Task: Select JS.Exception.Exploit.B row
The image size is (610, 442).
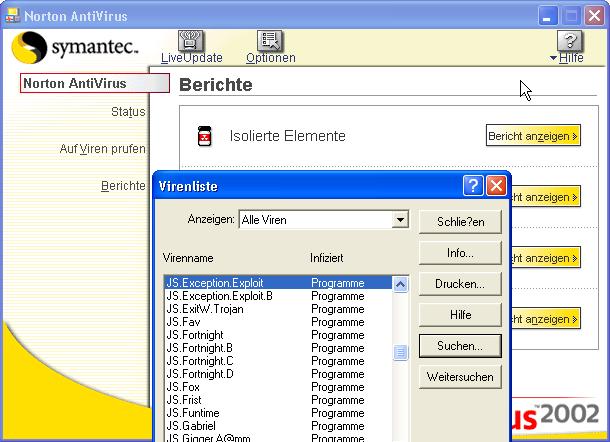Action: pyautogui.click(x=278, y=296)
